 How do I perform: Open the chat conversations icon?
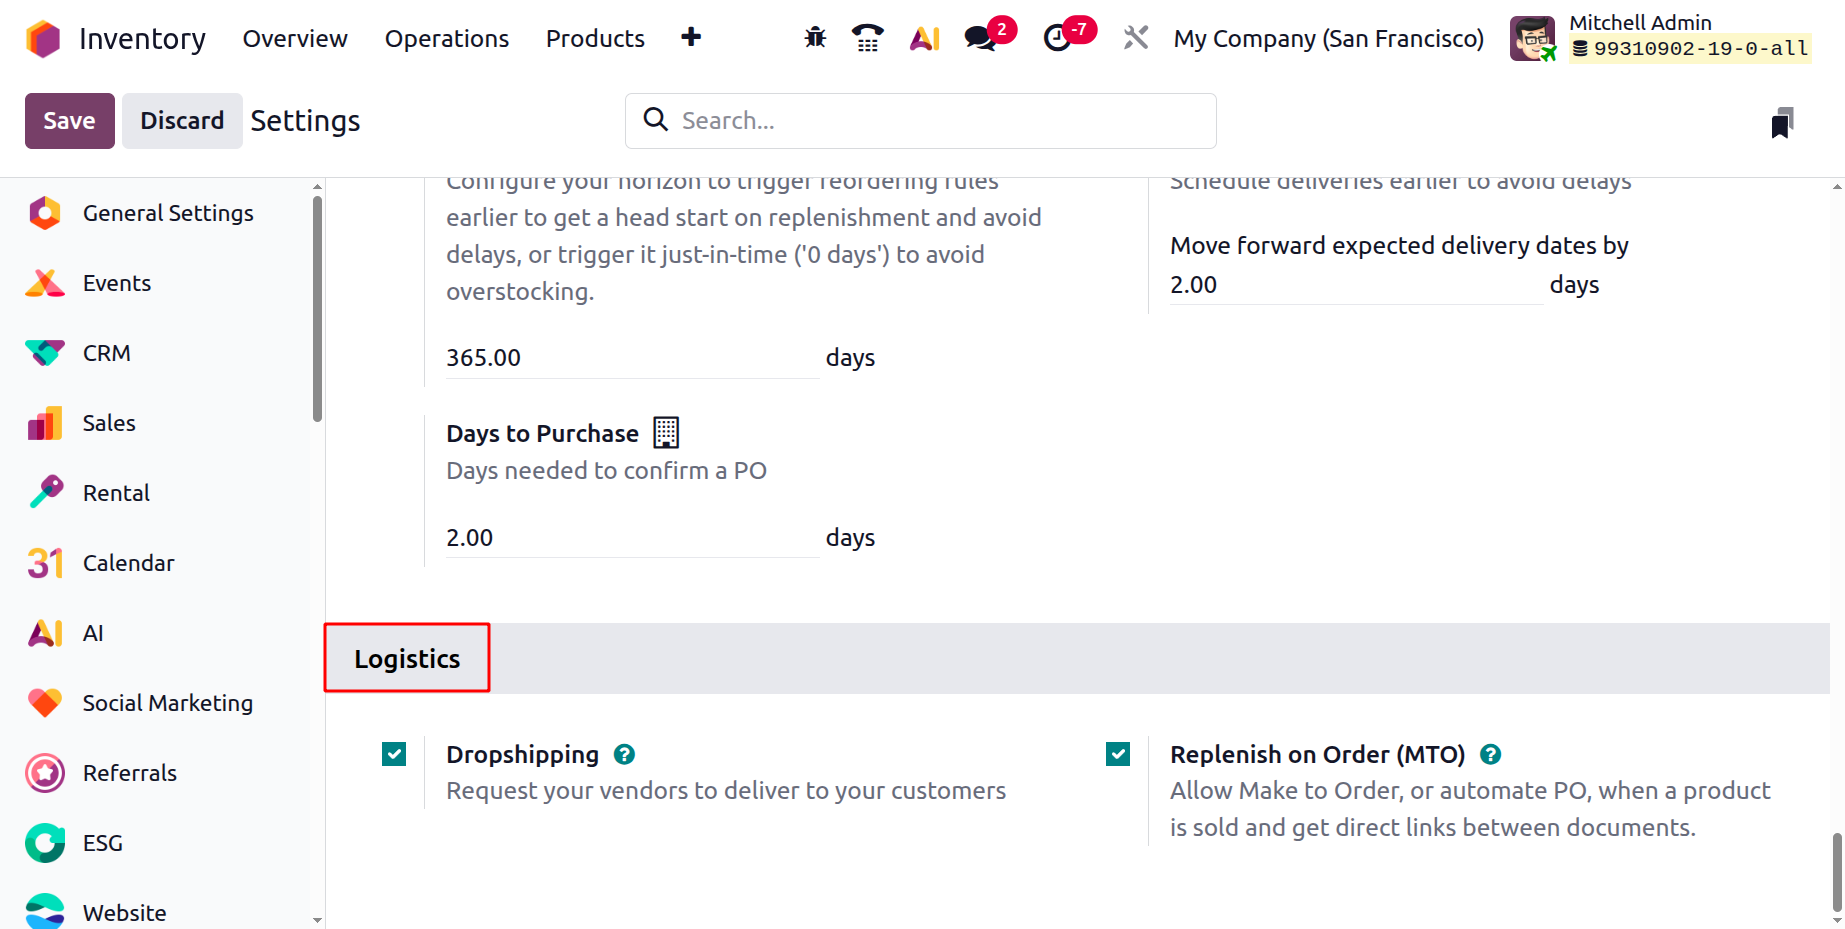point(981,38)
